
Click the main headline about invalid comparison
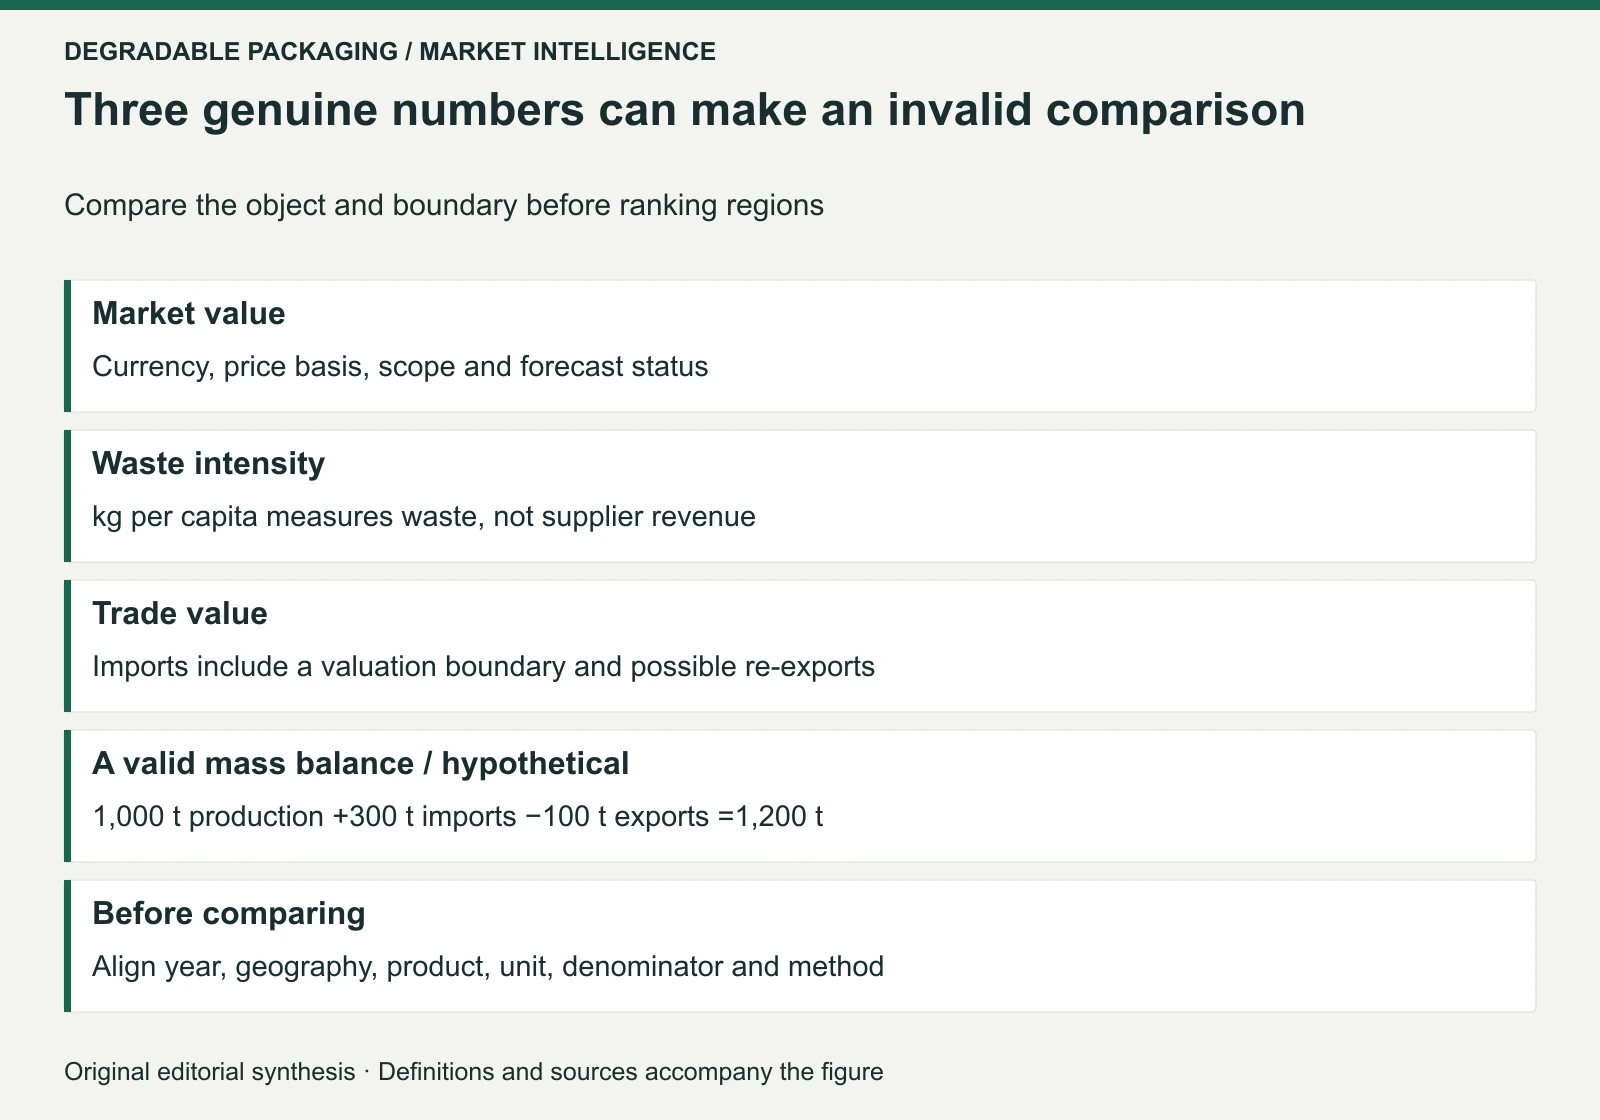[685, 110]
